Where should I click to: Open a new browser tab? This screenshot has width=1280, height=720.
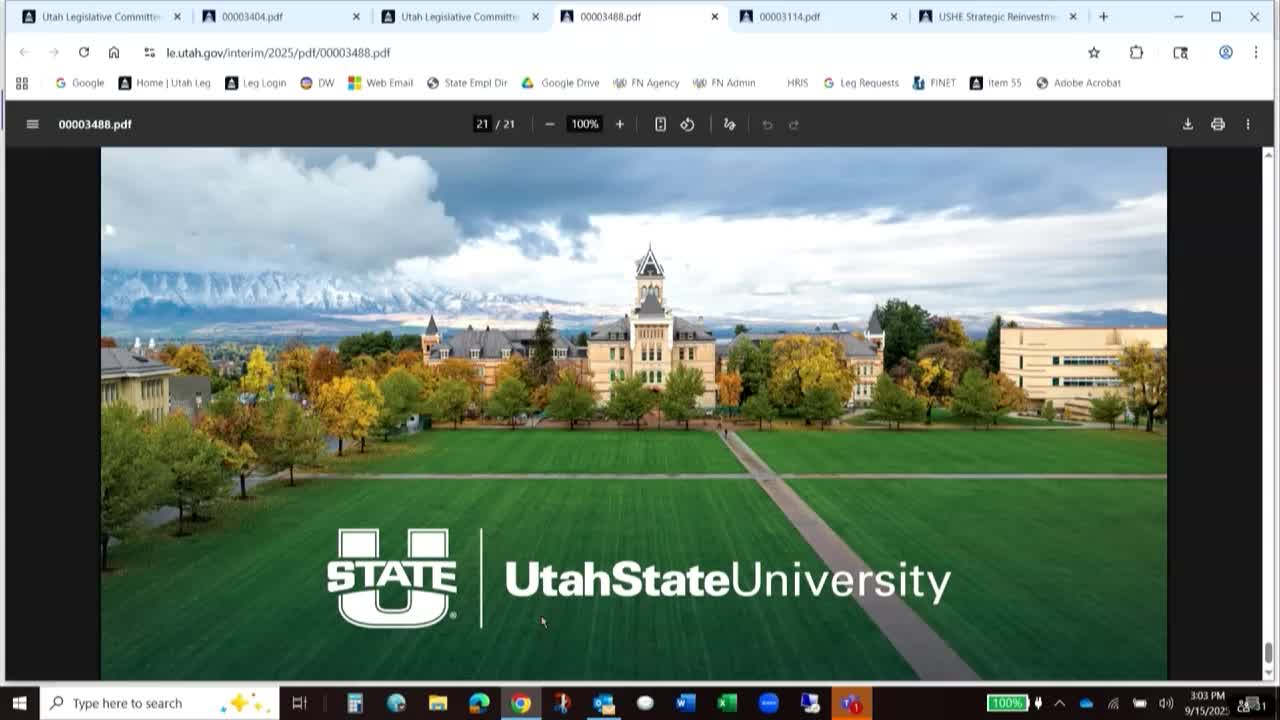point(1103,16)
